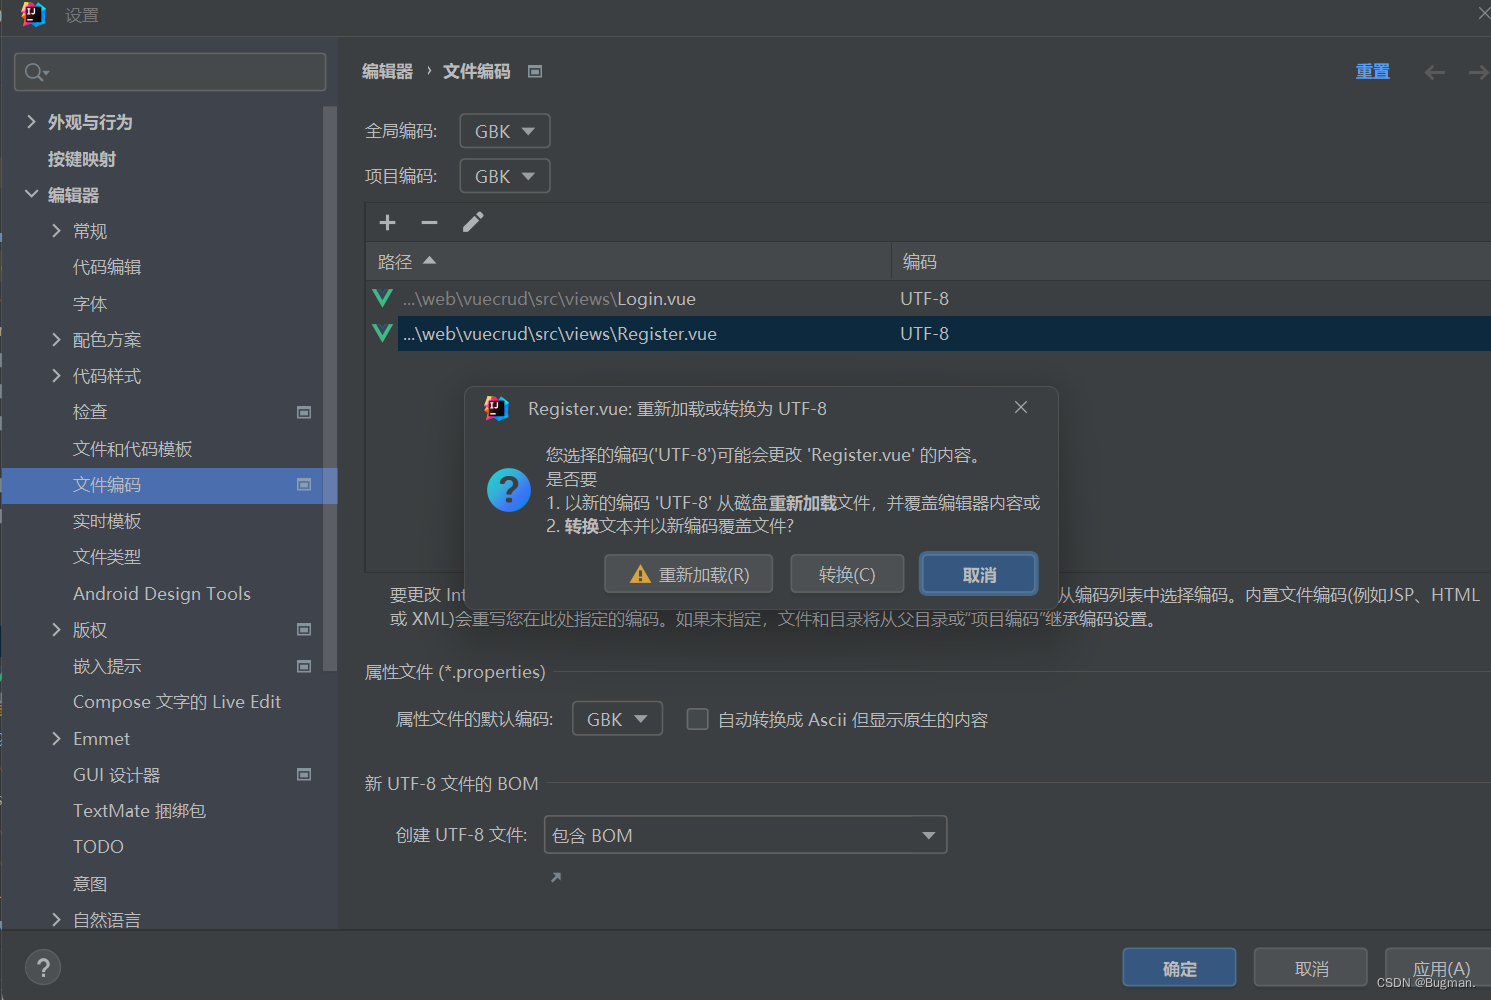Image resolution: width=1491 pixels, height=1000 pixels.
Task: Select Compose 文字的 Live Edit item
Action: click(x=177, y=702)
